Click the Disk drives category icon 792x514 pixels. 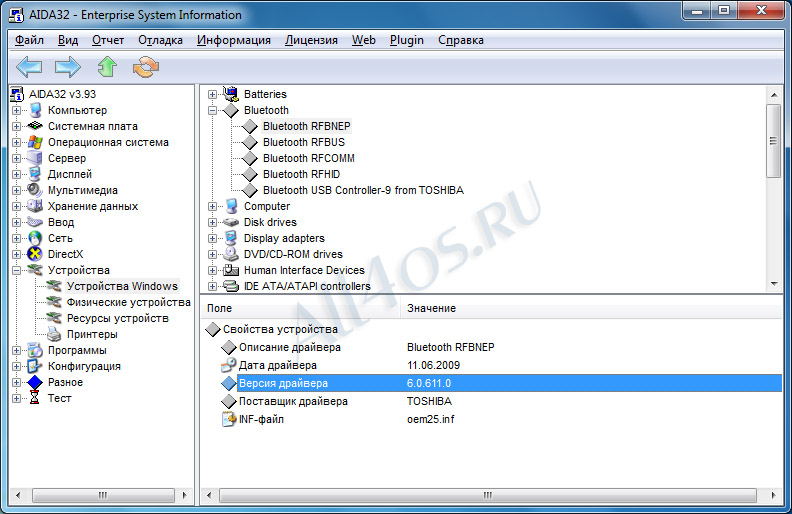(231, 222)
